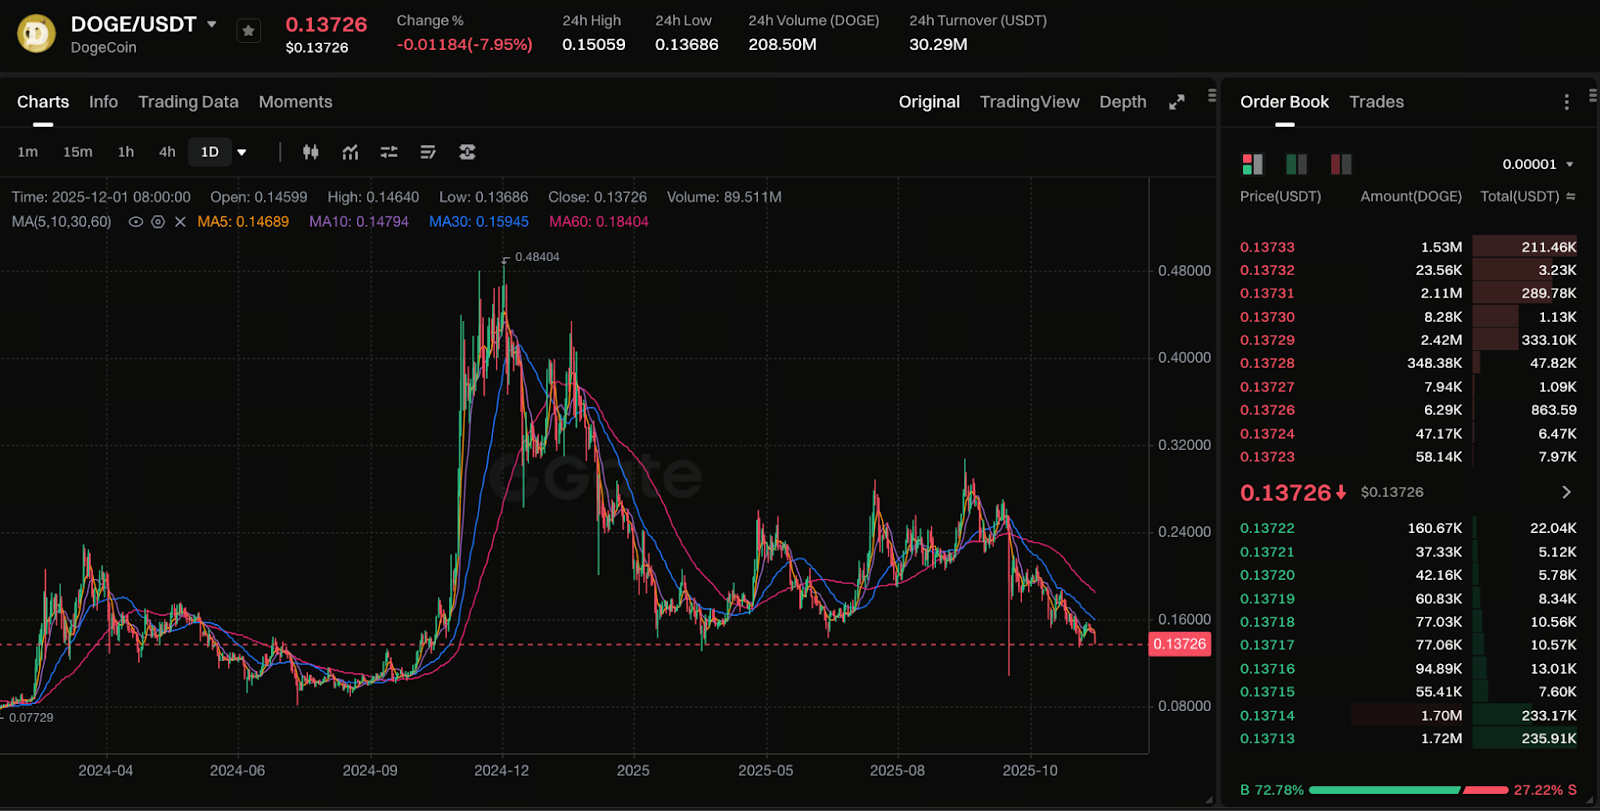Select the 4h timeframe
1600x811 pixels.
167,152
